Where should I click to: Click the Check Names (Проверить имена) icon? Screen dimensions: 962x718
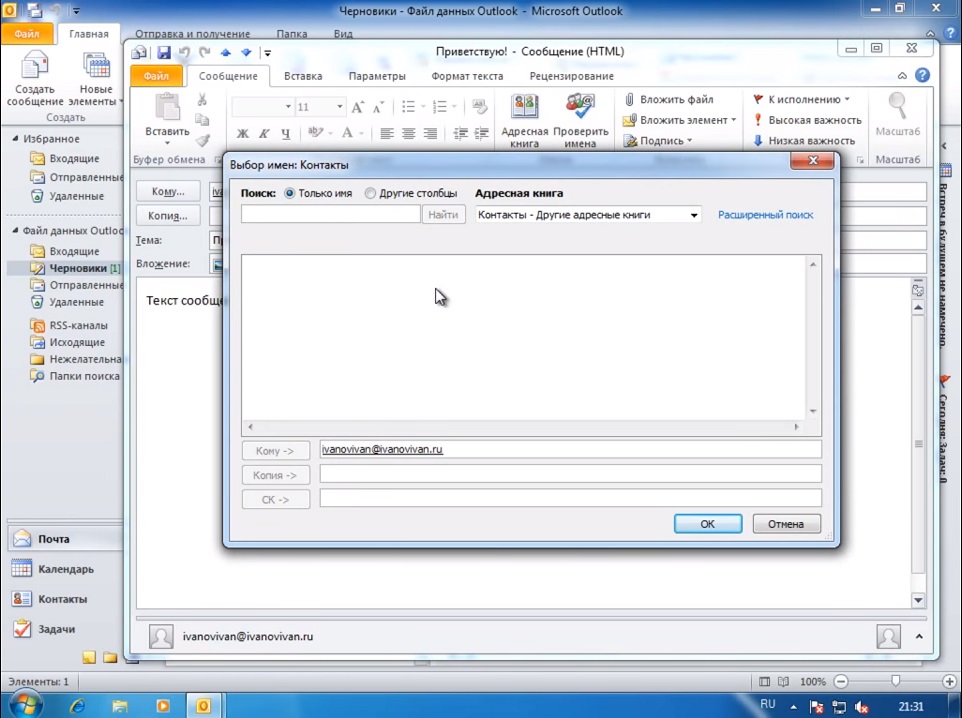click(x=580, y=108)
